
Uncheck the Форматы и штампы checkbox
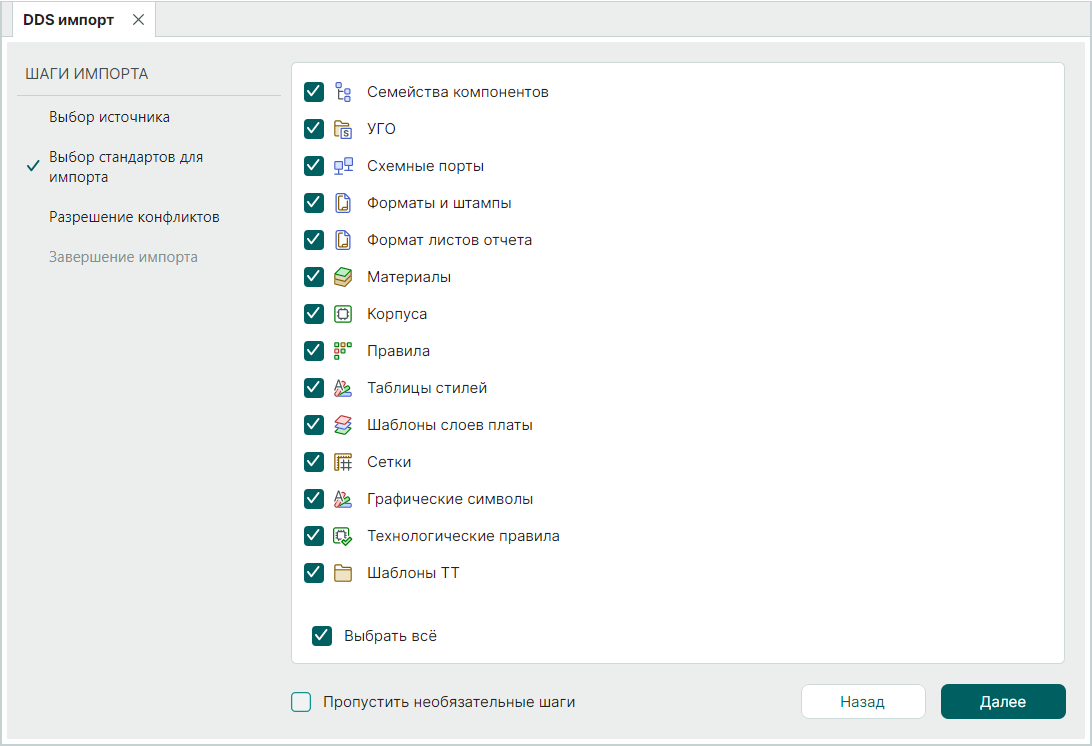pos(314,203)
